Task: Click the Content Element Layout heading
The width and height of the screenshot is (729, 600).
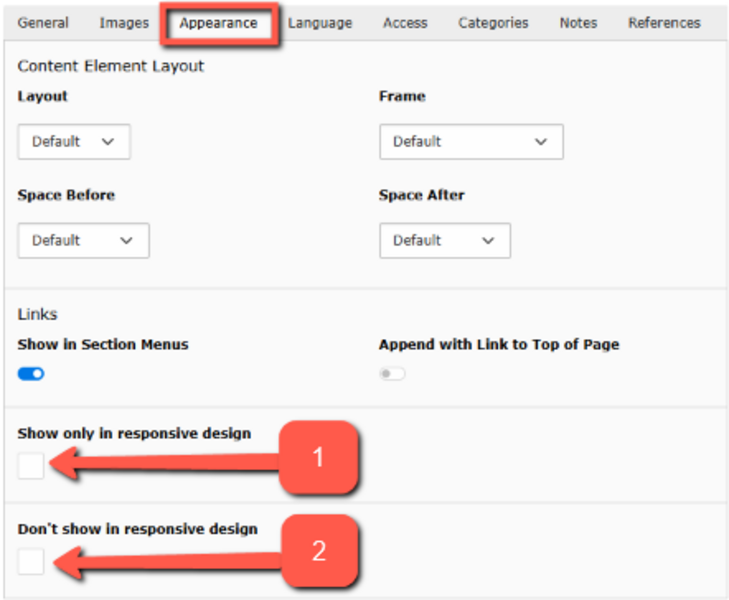Action: point(111,66)
